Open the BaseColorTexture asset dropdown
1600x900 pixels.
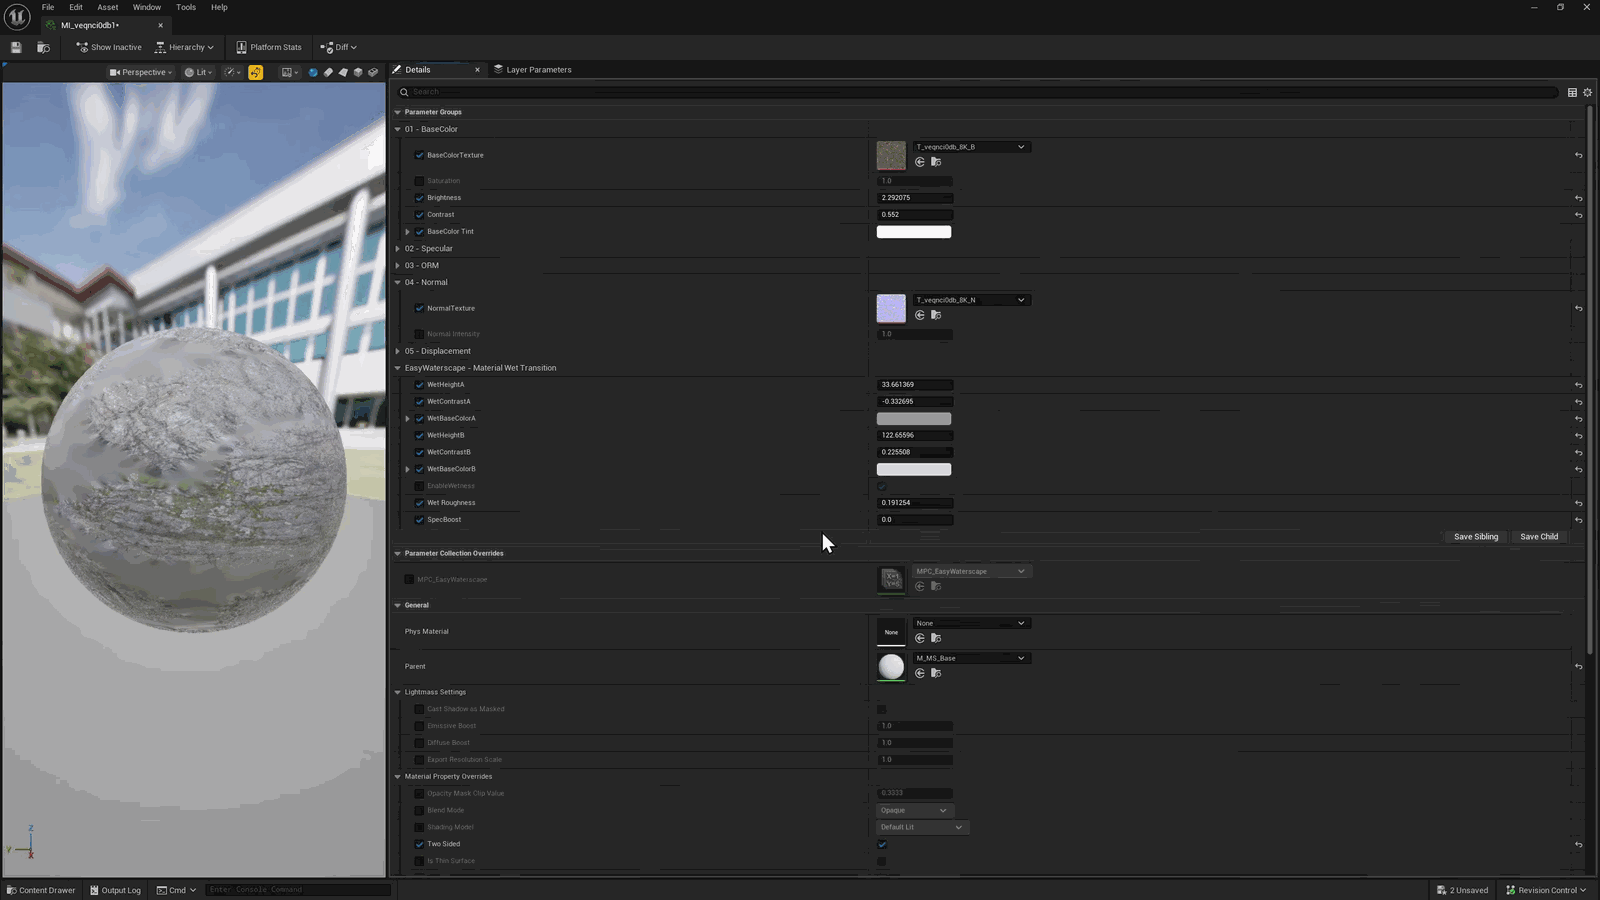[971, 147]
